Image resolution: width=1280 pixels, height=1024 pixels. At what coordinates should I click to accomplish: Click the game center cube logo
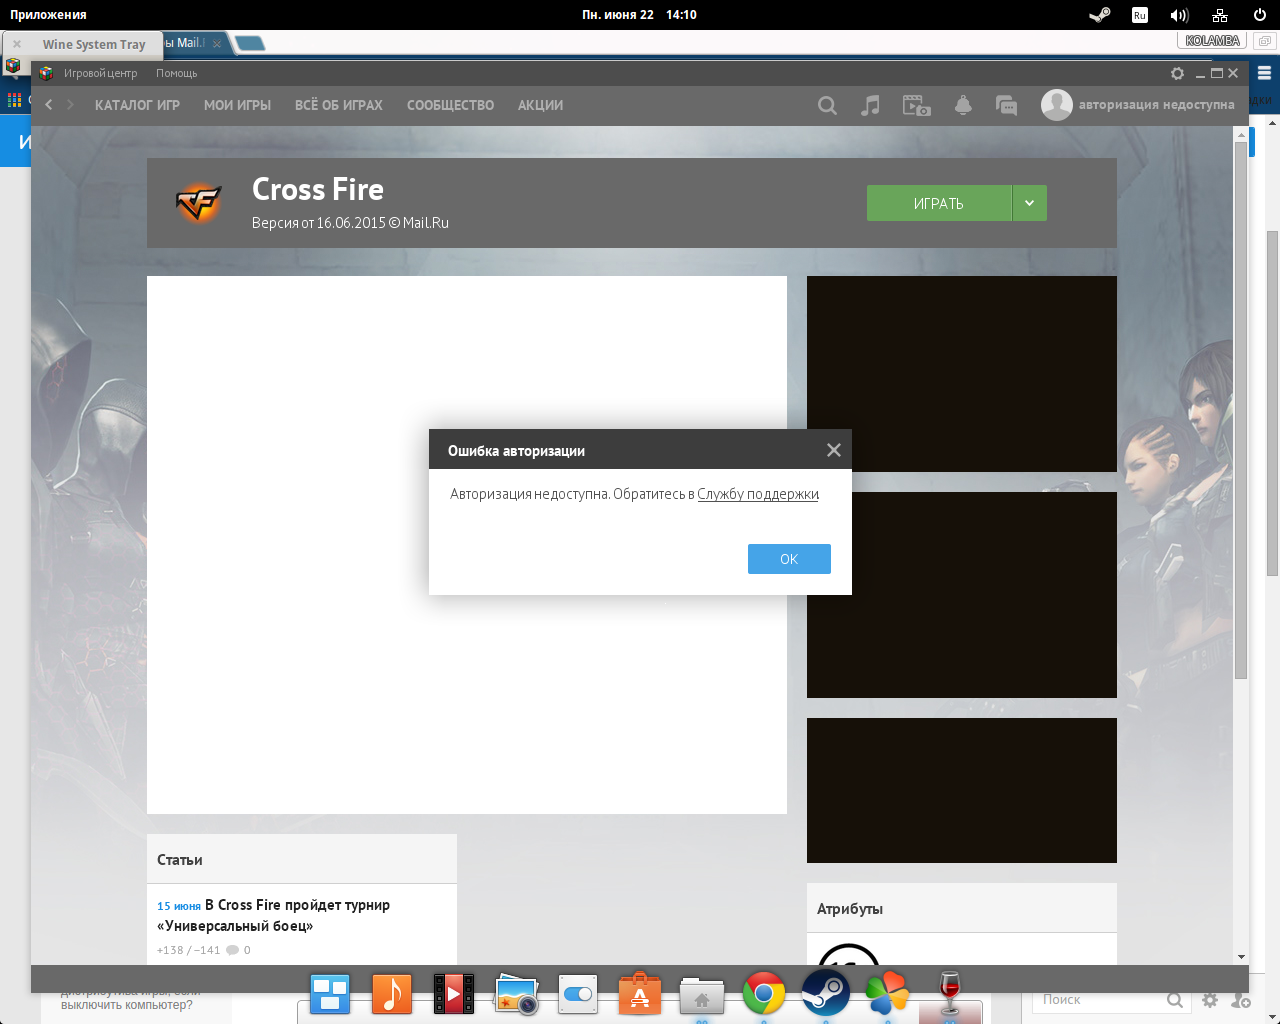46,73
